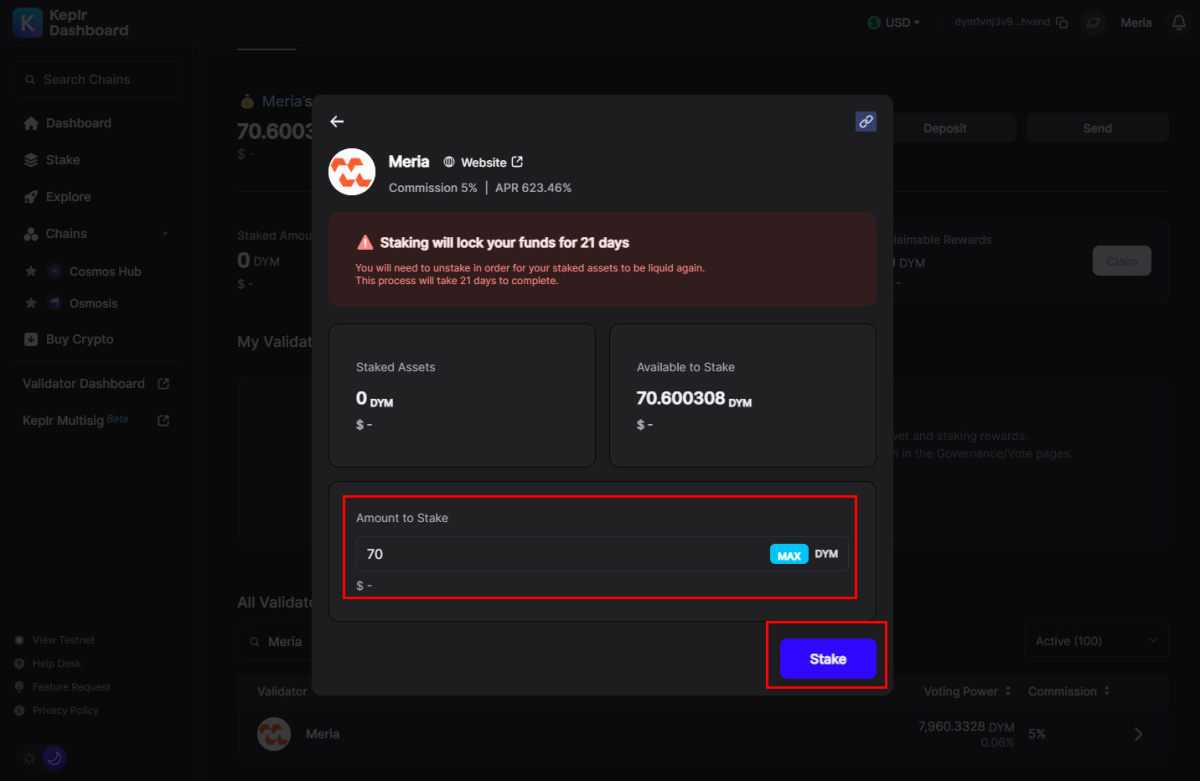Screen dimensions: 1200x781
Task: Go back using the modal's back arrow
Action: point(337,121)
